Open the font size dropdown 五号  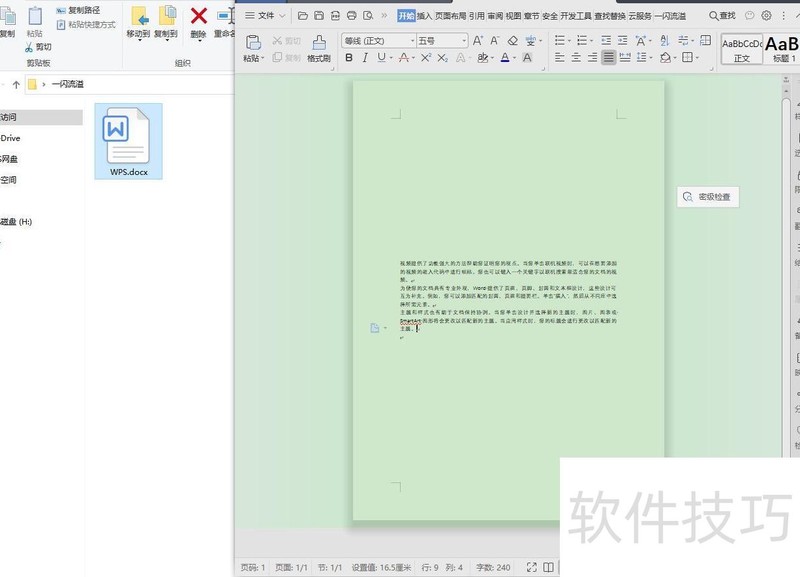click(463, 41)
